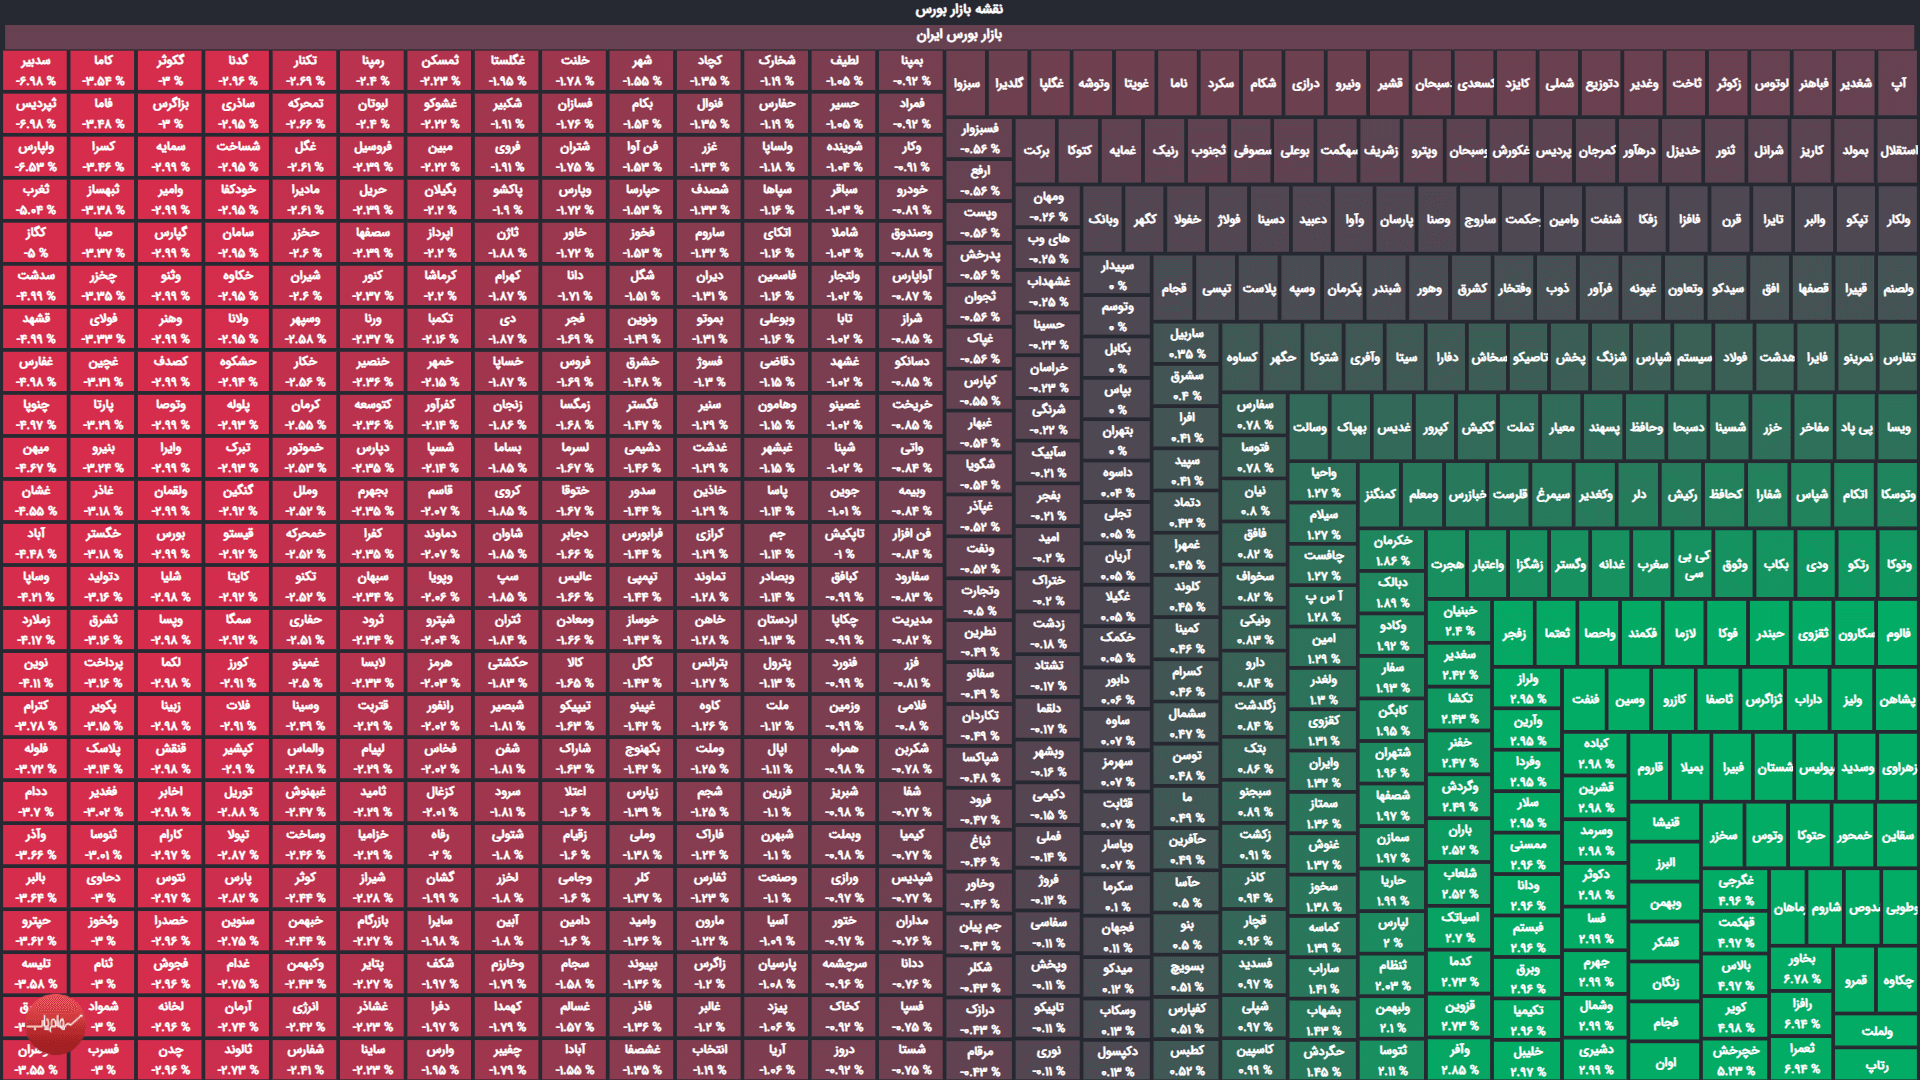The height and width of the screenshot is (1080, 1920).
Task: Select the ثپردیس stock tile
Action: tap(36, 113)
